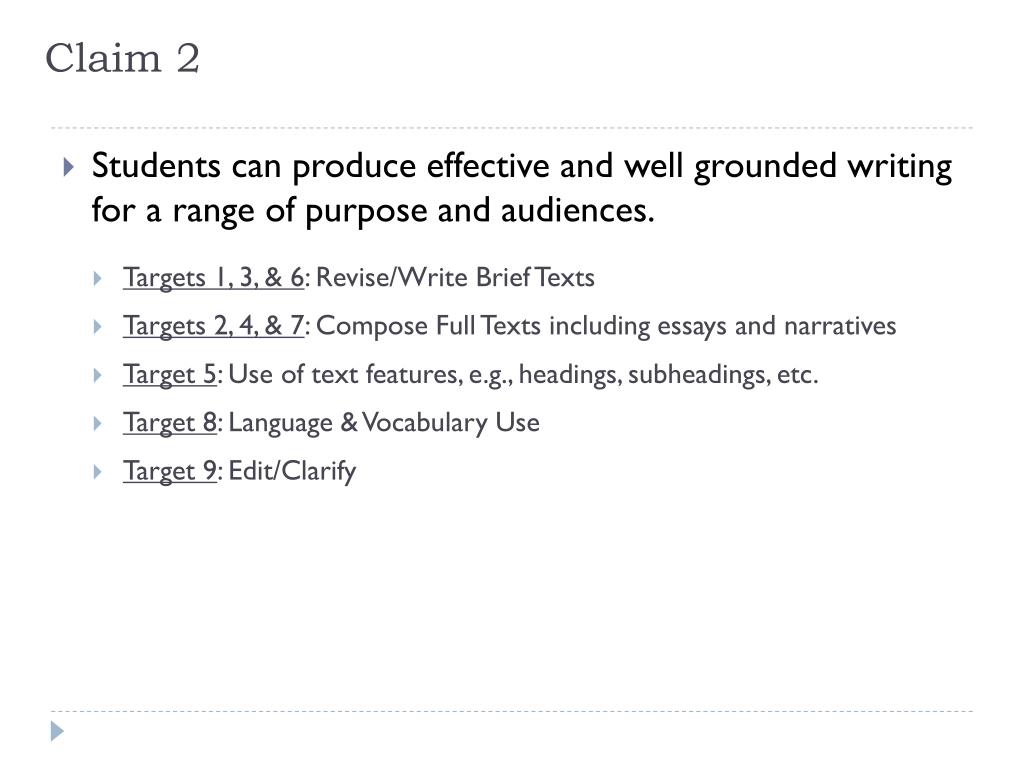Click the bullet arrow beside Target 8
This screenshot has height=768, width=1024.
[x=98, y=424]
